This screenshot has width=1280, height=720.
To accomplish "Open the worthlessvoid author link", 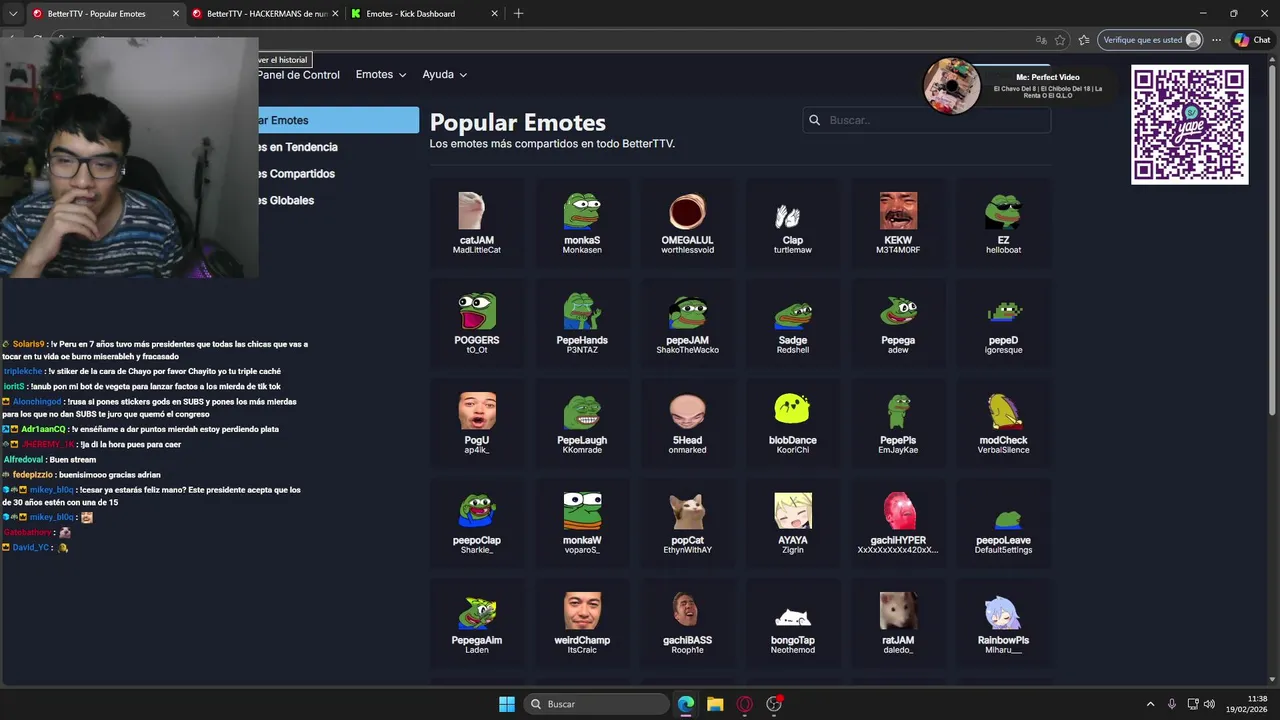I will pyautogui.click(x=687, y=250).
